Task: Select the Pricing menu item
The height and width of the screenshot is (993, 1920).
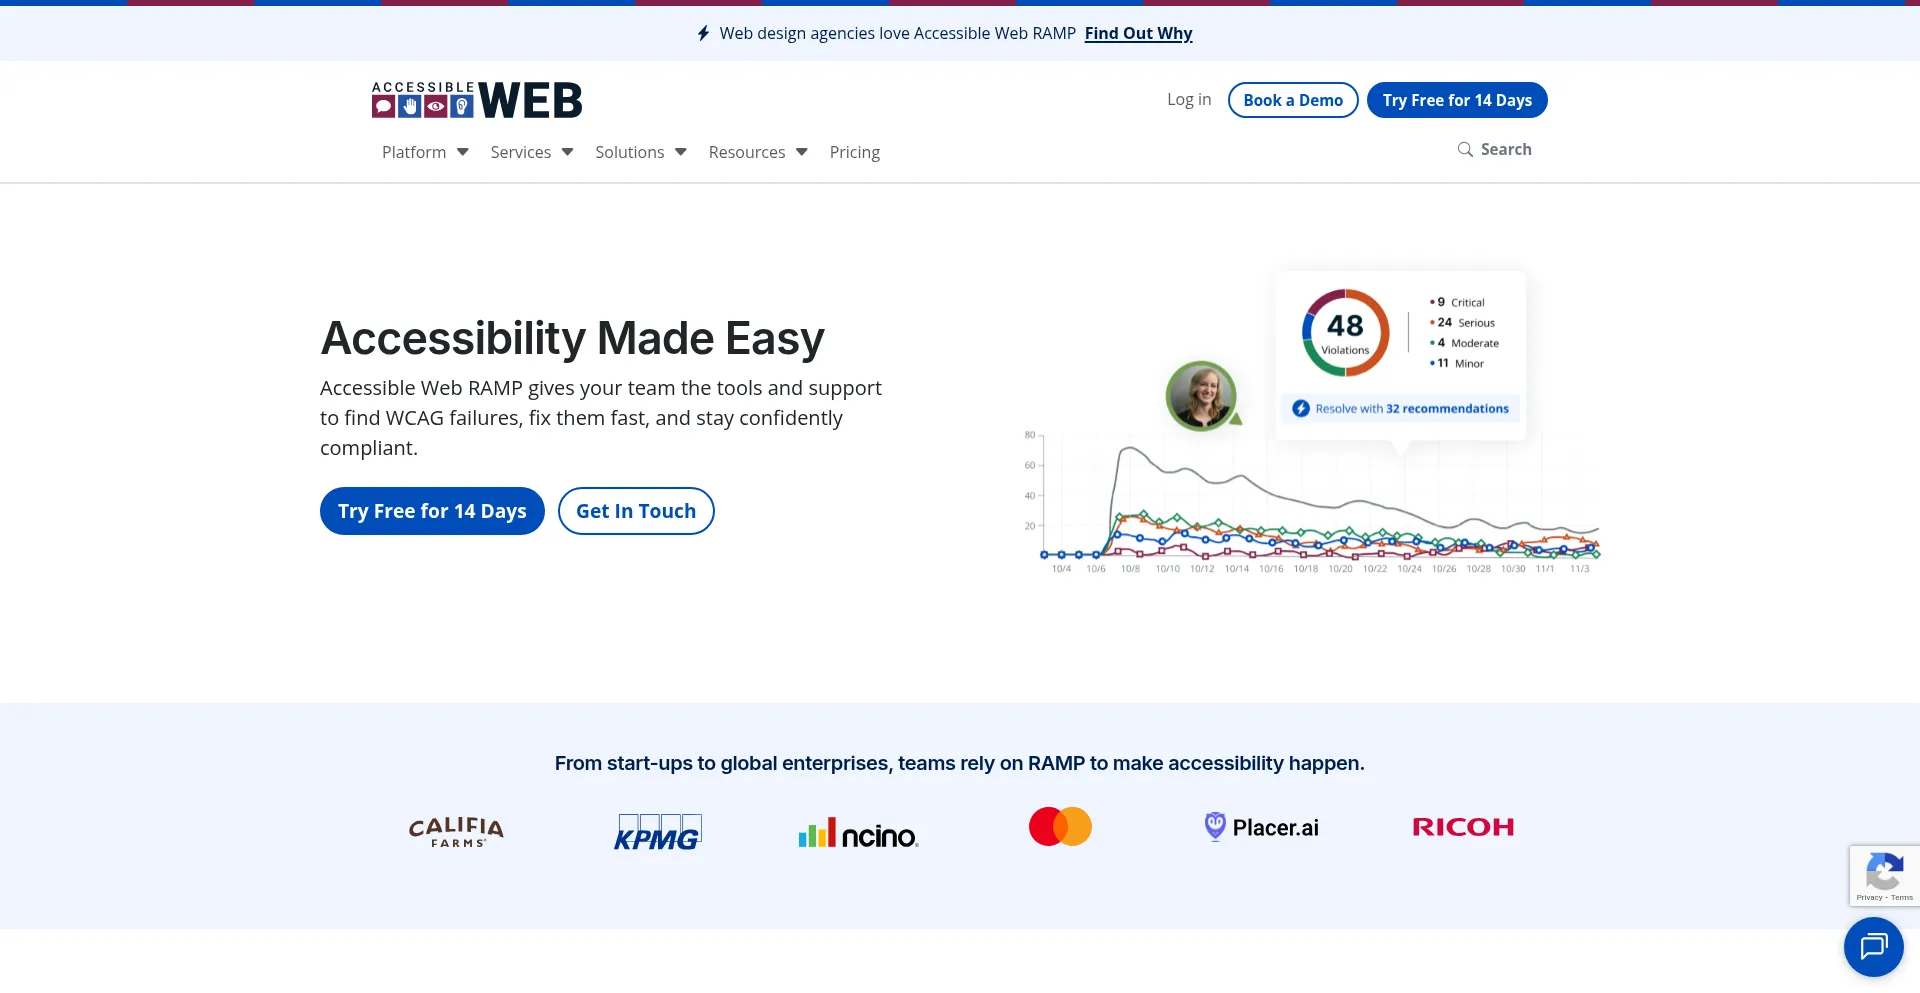Action: click(x=854, y=152)
